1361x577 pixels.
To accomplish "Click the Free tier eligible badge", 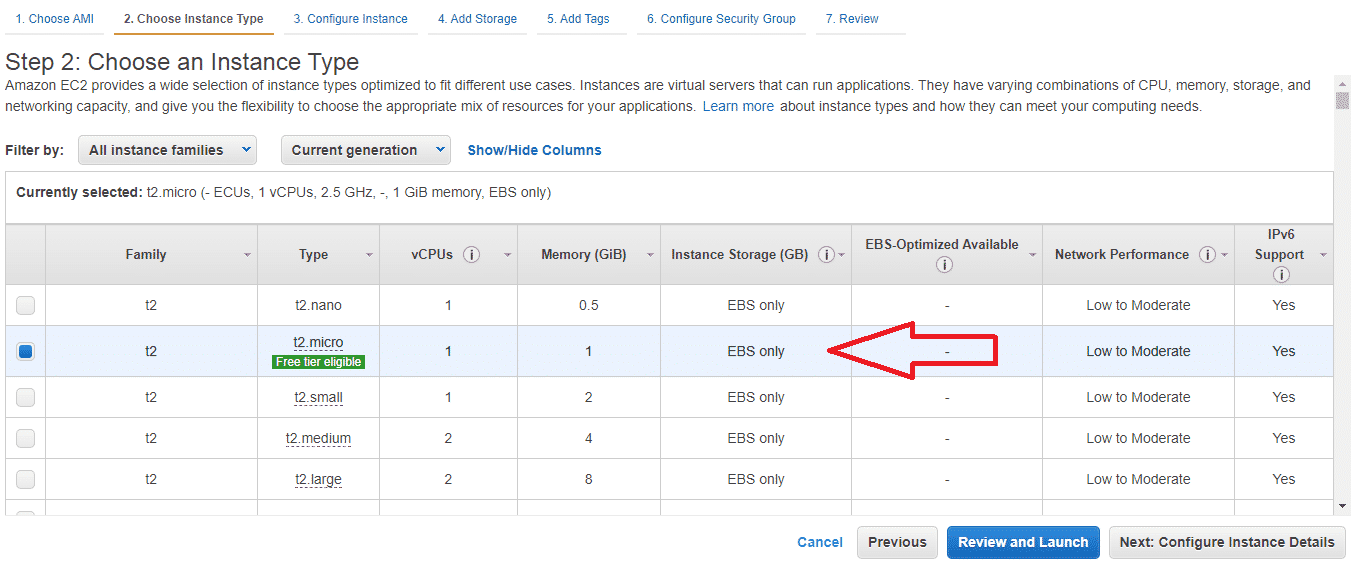I will pyautogui.click(x=318, y=362).
